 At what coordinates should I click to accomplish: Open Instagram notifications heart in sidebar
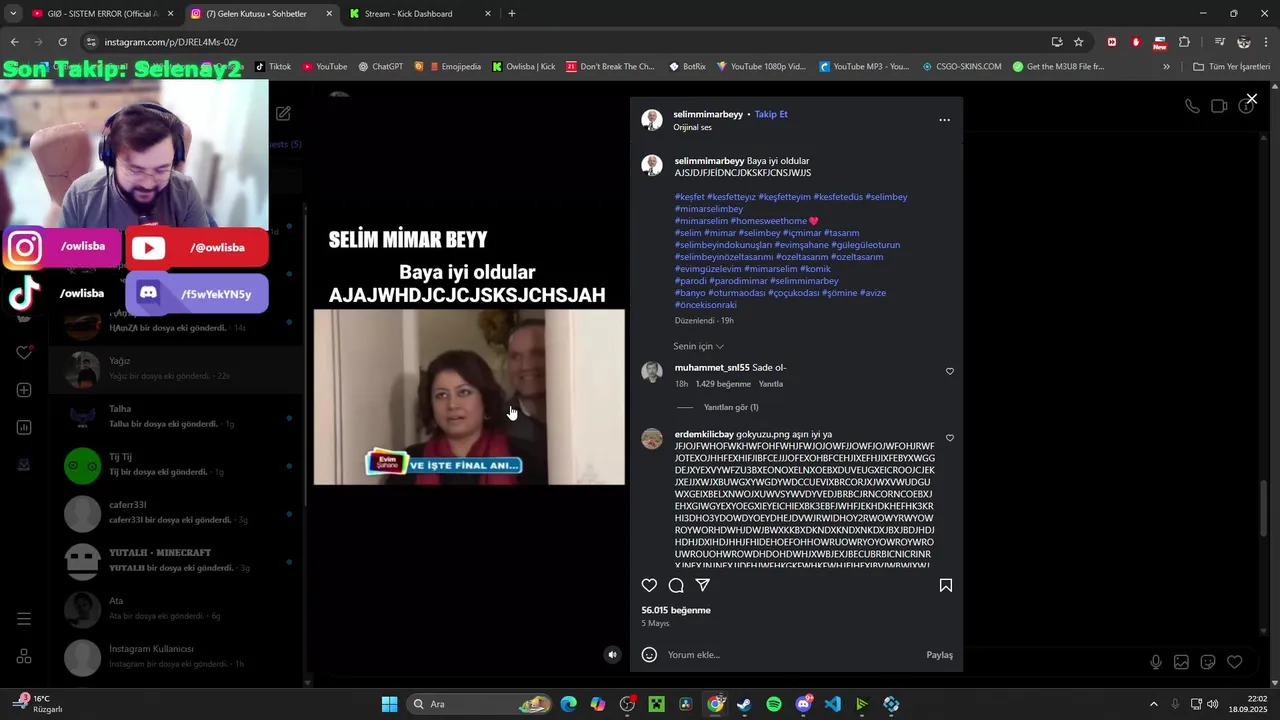click(x=24, y=353)
